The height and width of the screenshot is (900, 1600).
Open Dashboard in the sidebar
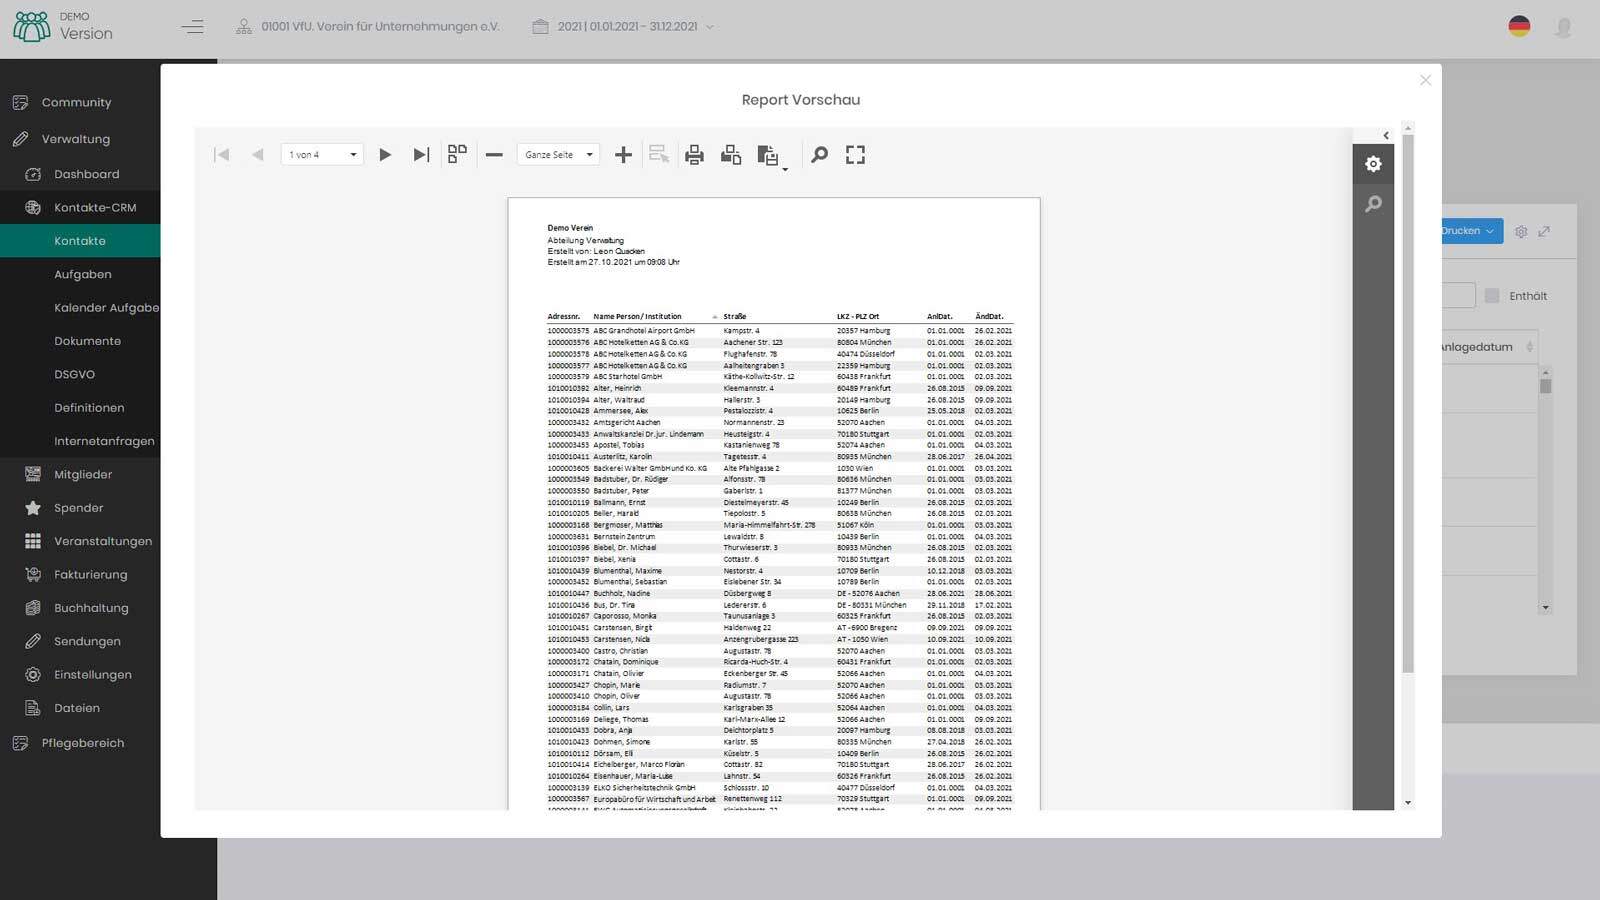click(87, 174)
